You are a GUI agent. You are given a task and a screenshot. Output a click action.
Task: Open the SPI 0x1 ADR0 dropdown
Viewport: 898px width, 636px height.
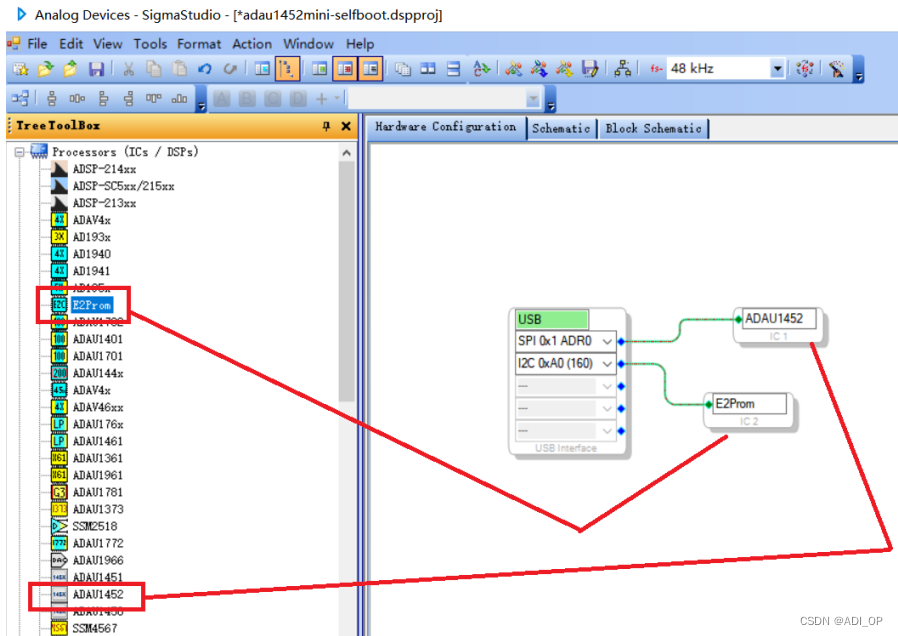tap(607, 342)
